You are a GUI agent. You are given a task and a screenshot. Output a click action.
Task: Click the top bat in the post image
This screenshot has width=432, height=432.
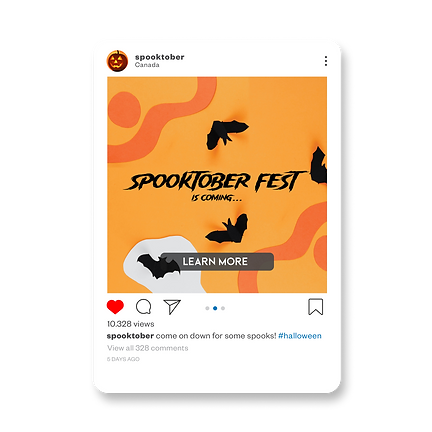[x=227, y=134]
